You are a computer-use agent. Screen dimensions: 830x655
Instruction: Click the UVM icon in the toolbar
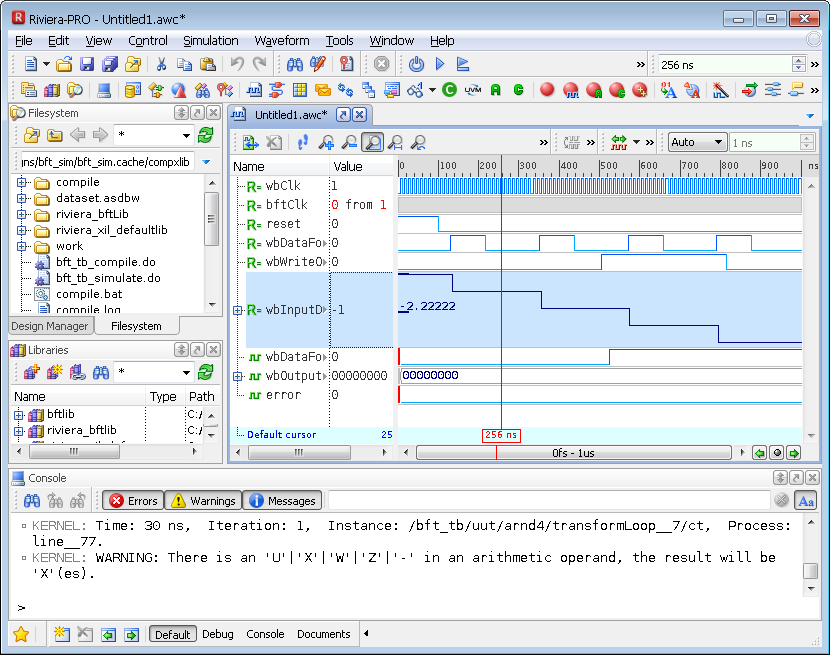pos(473,90)
